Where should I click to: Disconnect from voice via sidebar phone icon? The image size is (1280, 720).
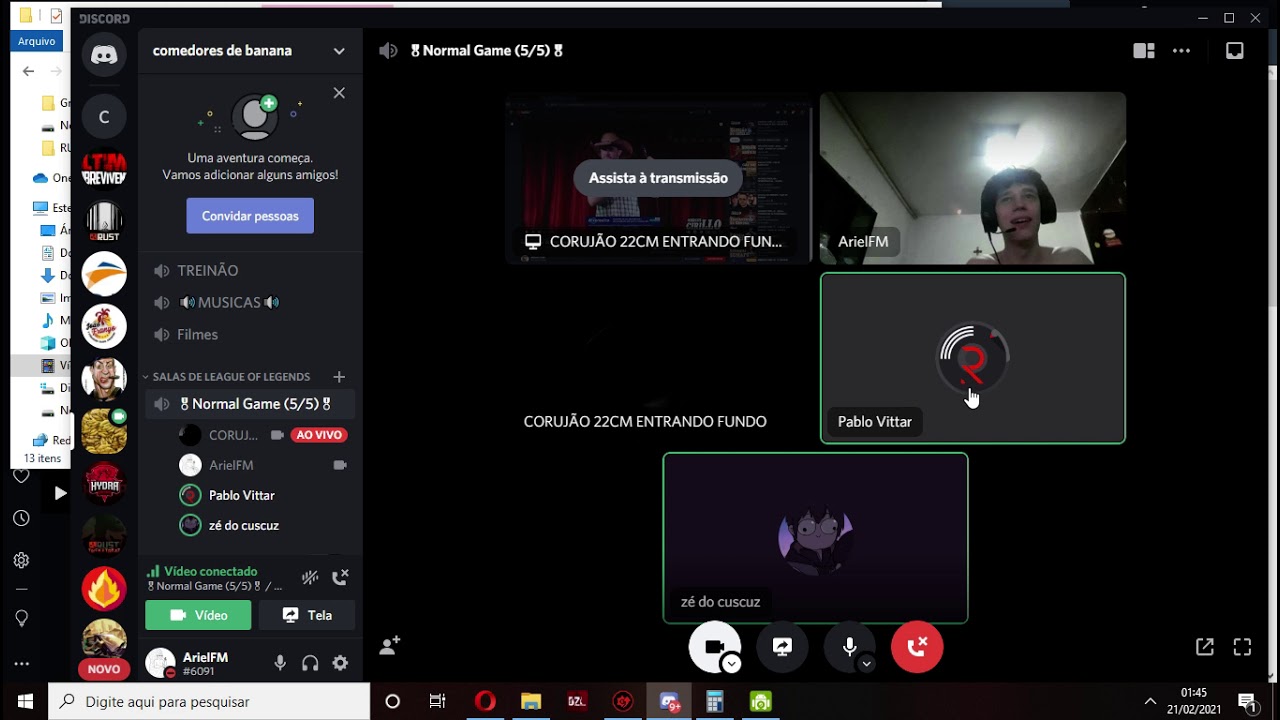click(340, 577)
